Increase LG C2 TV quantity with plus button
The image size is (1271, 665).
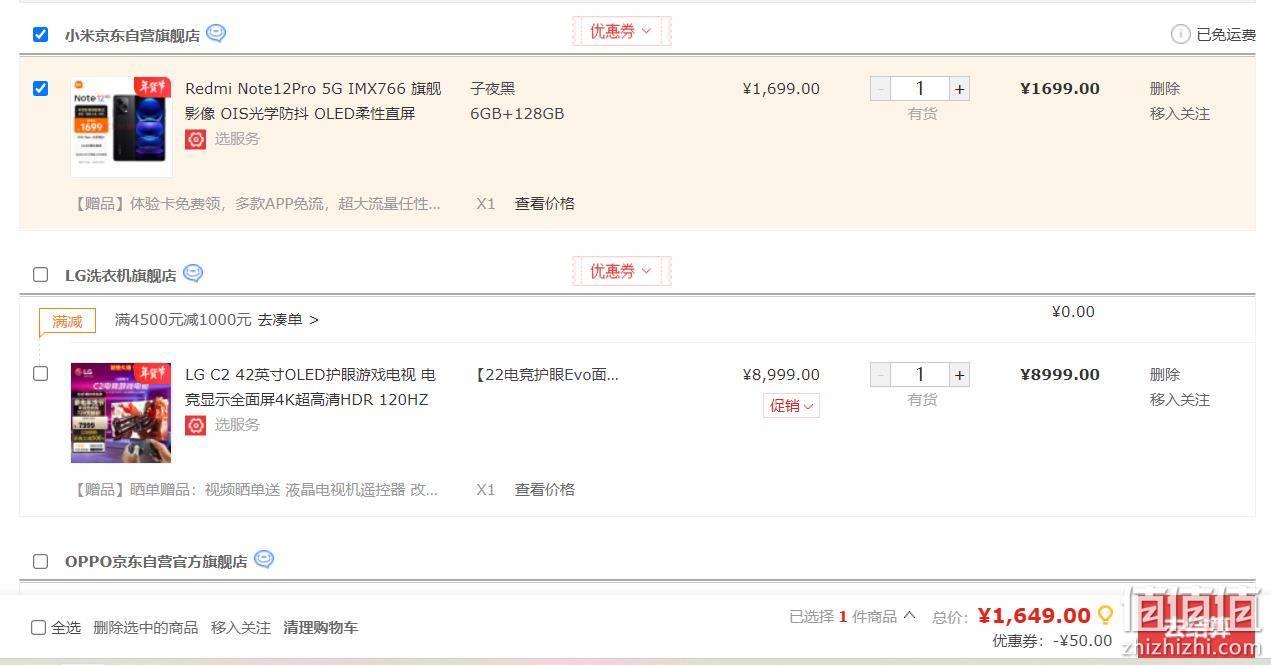click(x=960, y=375)
